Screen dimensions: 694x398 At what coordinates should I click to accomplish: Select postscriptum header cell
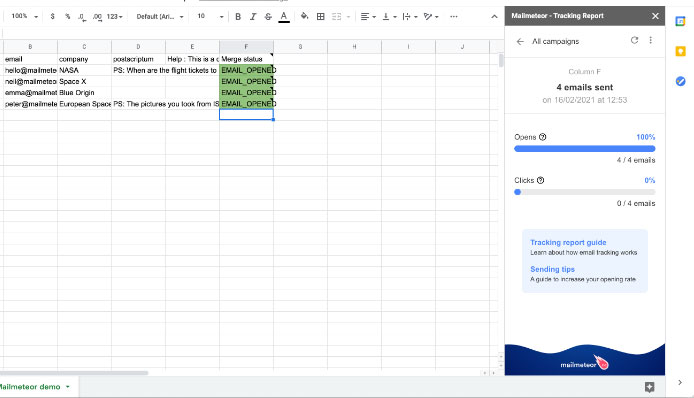(138, 59)
